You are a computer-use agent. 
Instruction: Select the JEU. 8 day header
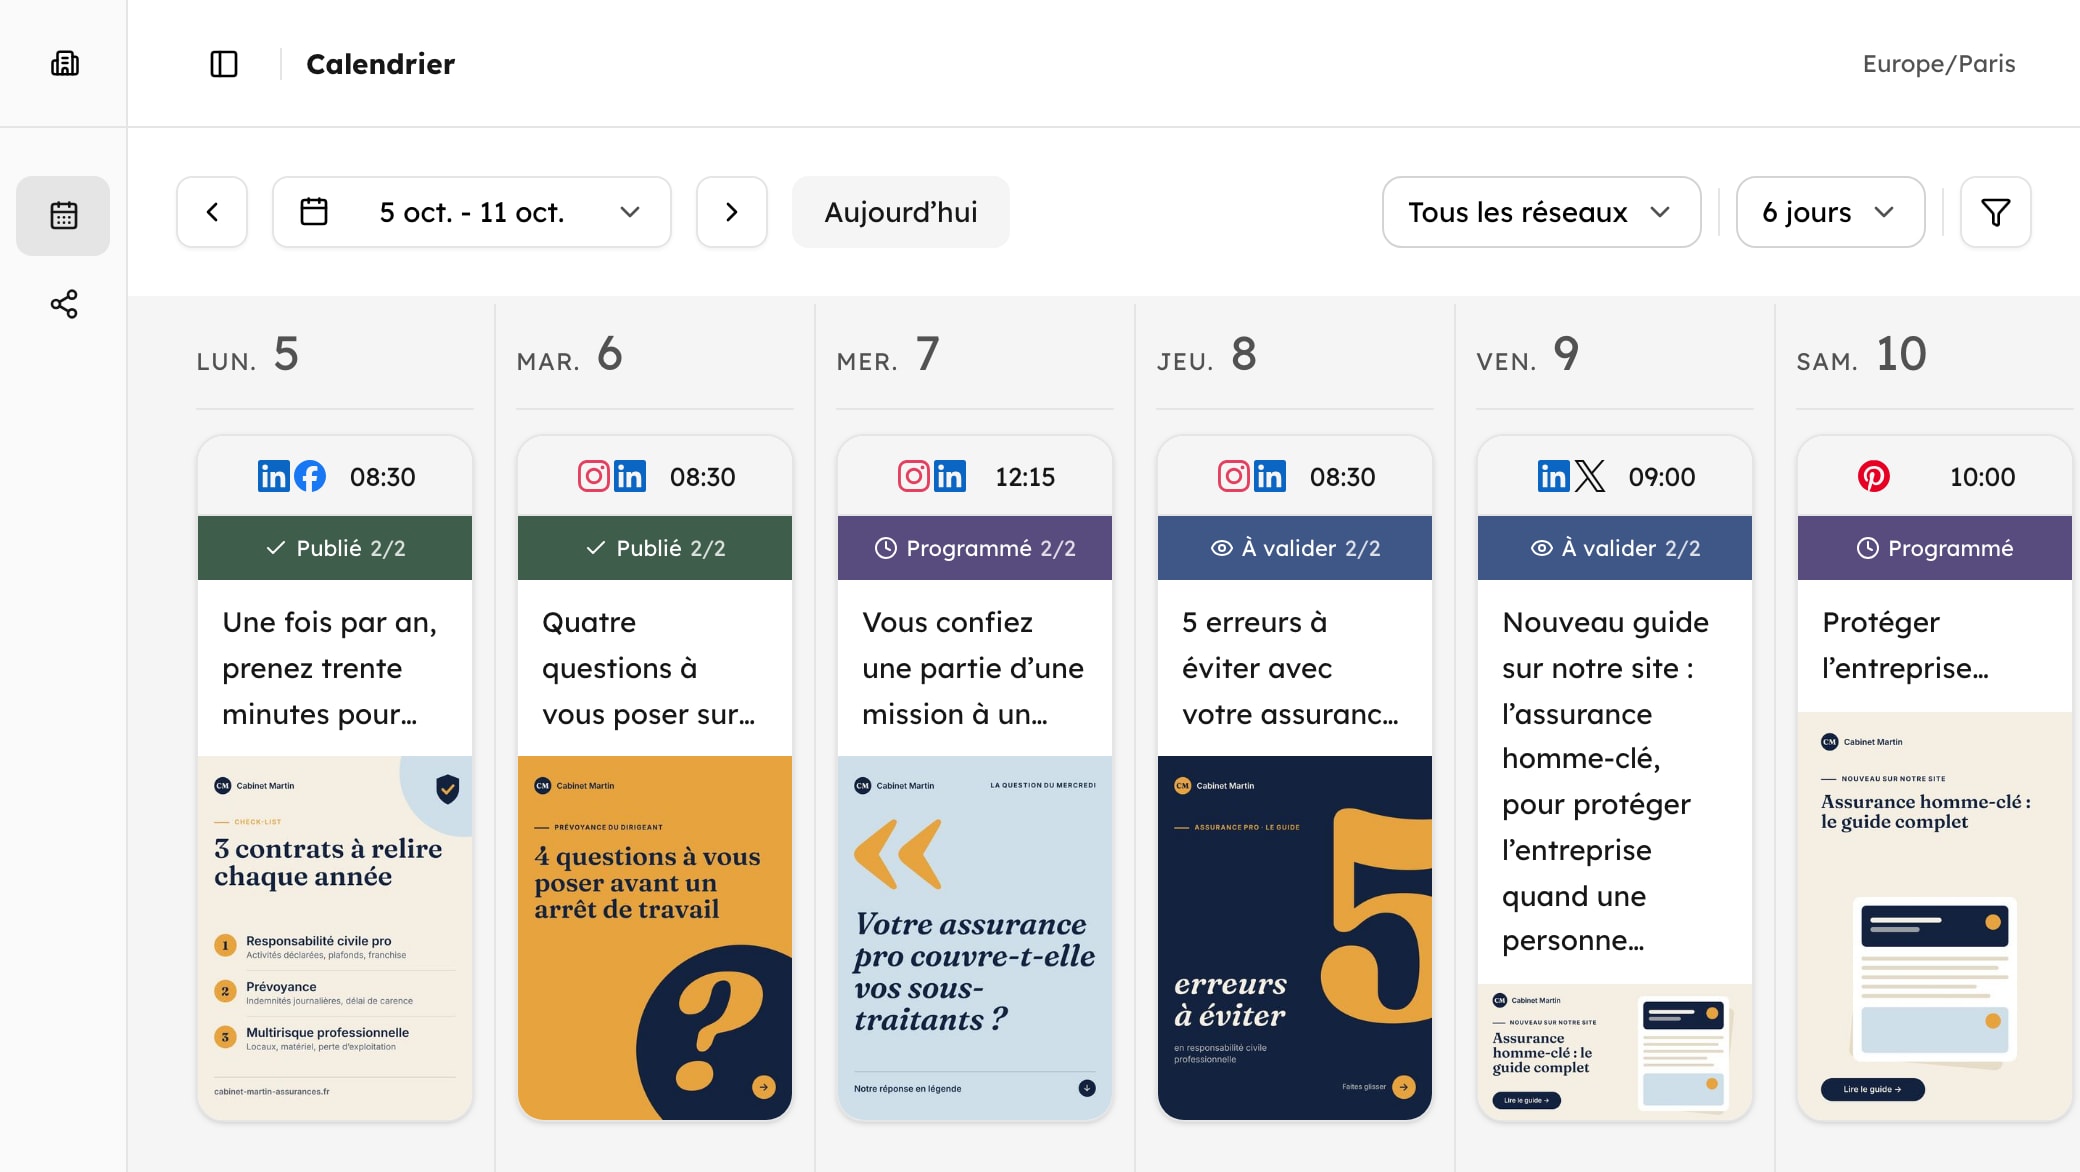1207,355
